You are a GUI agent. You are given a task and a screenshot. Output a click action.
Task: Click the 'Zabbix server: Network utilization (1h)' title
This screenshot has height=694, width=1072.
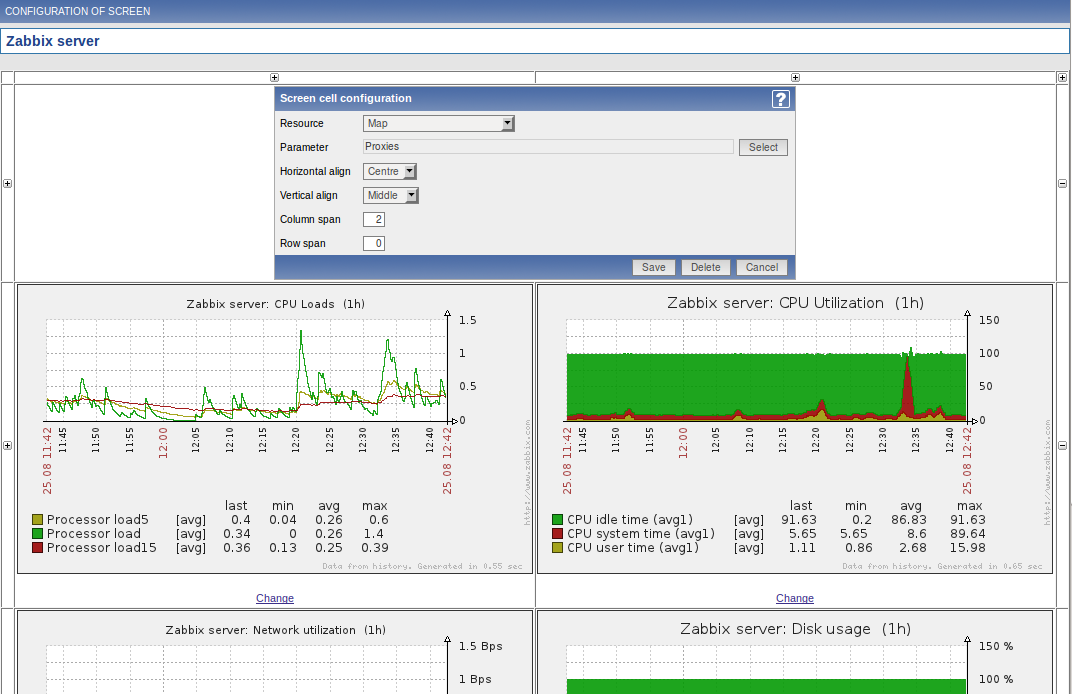click(x=276, y=630)
